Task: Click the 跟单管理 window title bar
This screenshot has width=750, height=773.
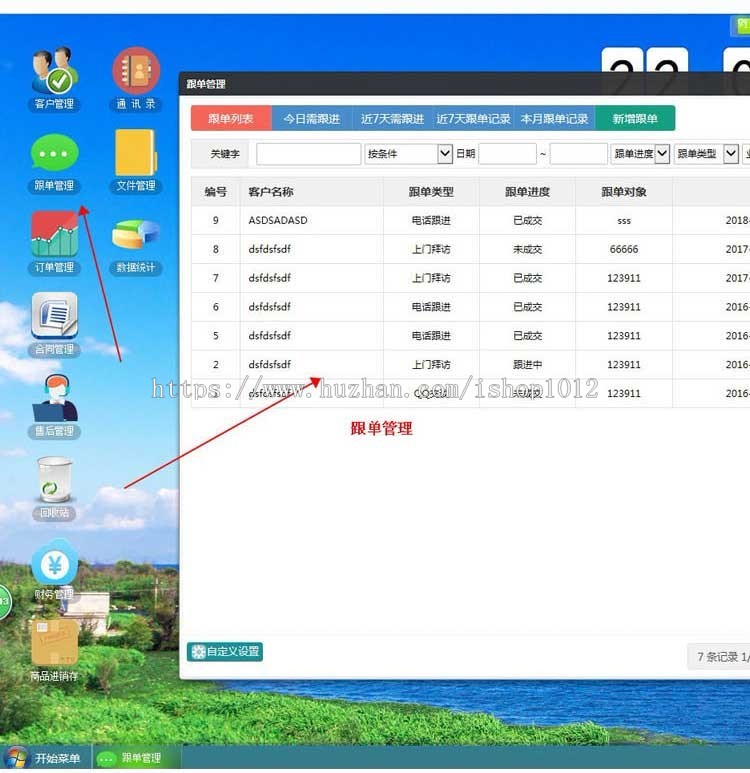Action: [464, 84]
